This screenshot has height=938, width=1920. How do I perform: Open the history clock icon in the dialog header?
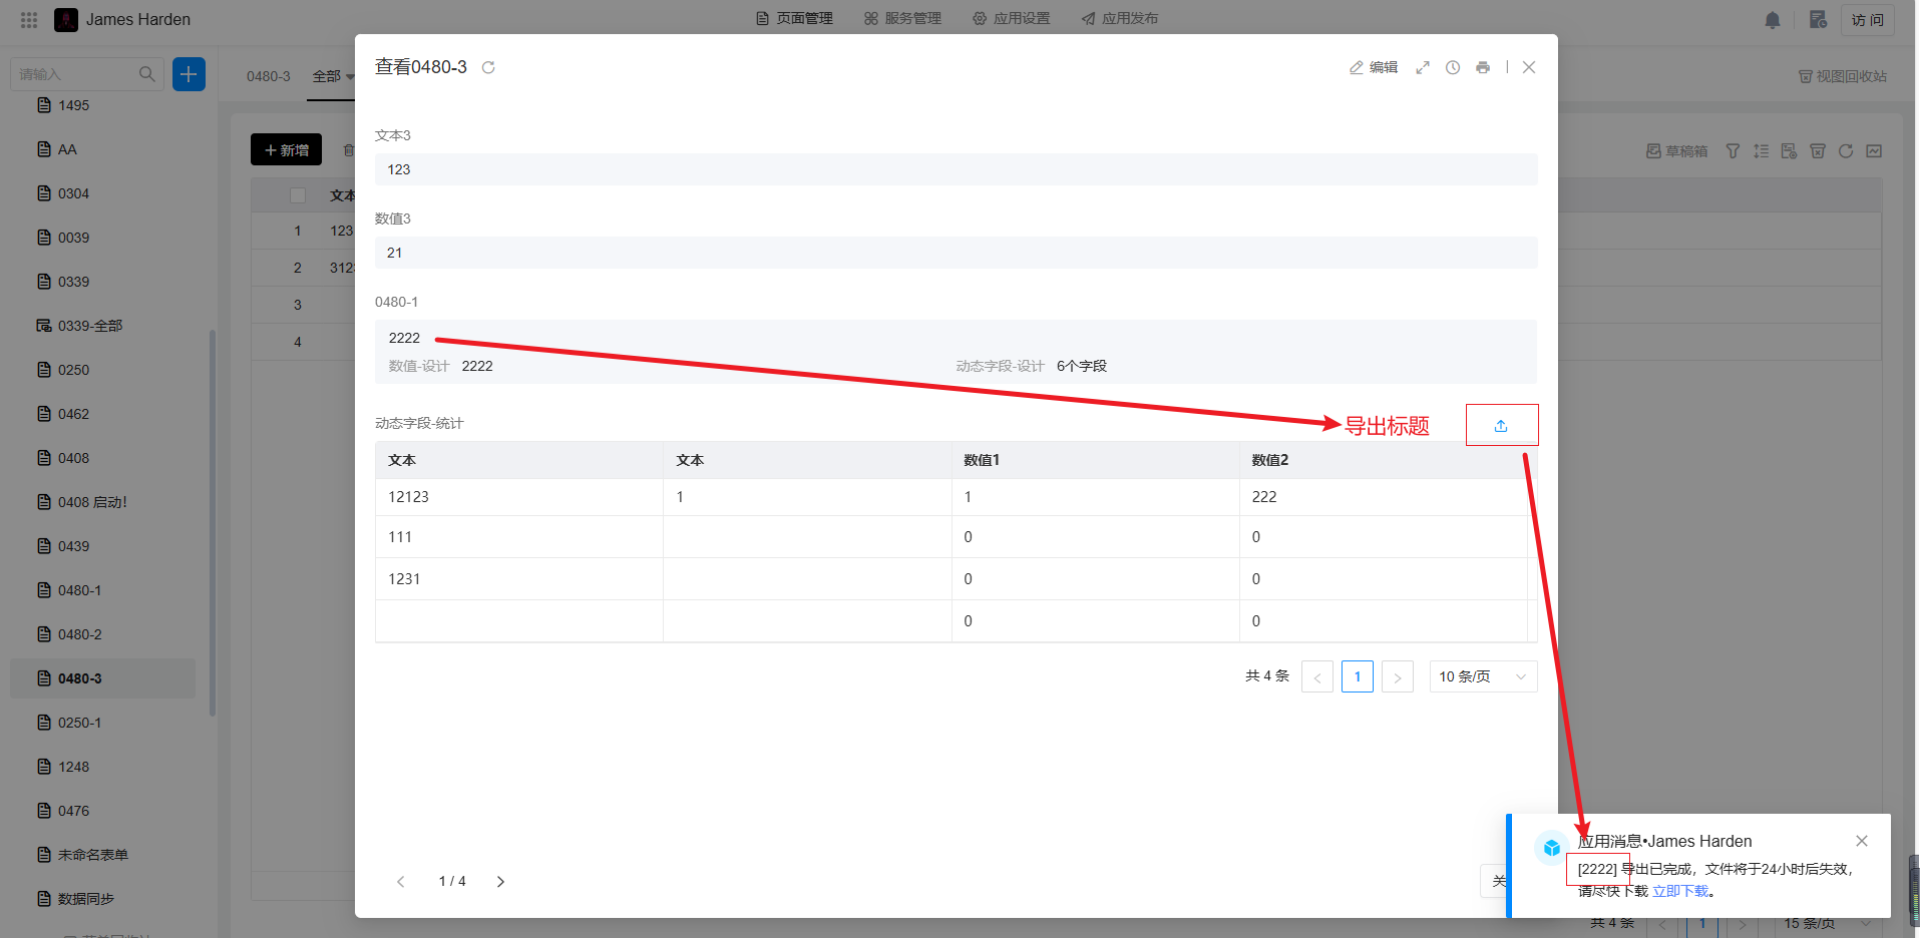(1452, 68)
